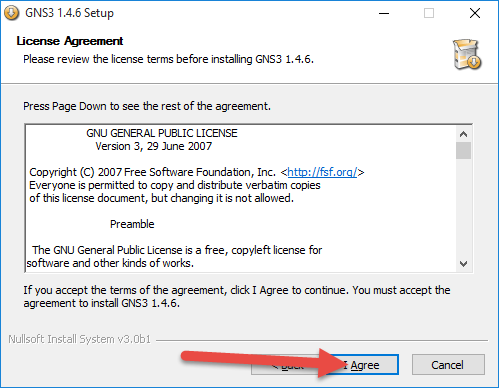Click the empty scrollbar track below the thumb
The height and width of the screenshot is (388, 499).
463,208
